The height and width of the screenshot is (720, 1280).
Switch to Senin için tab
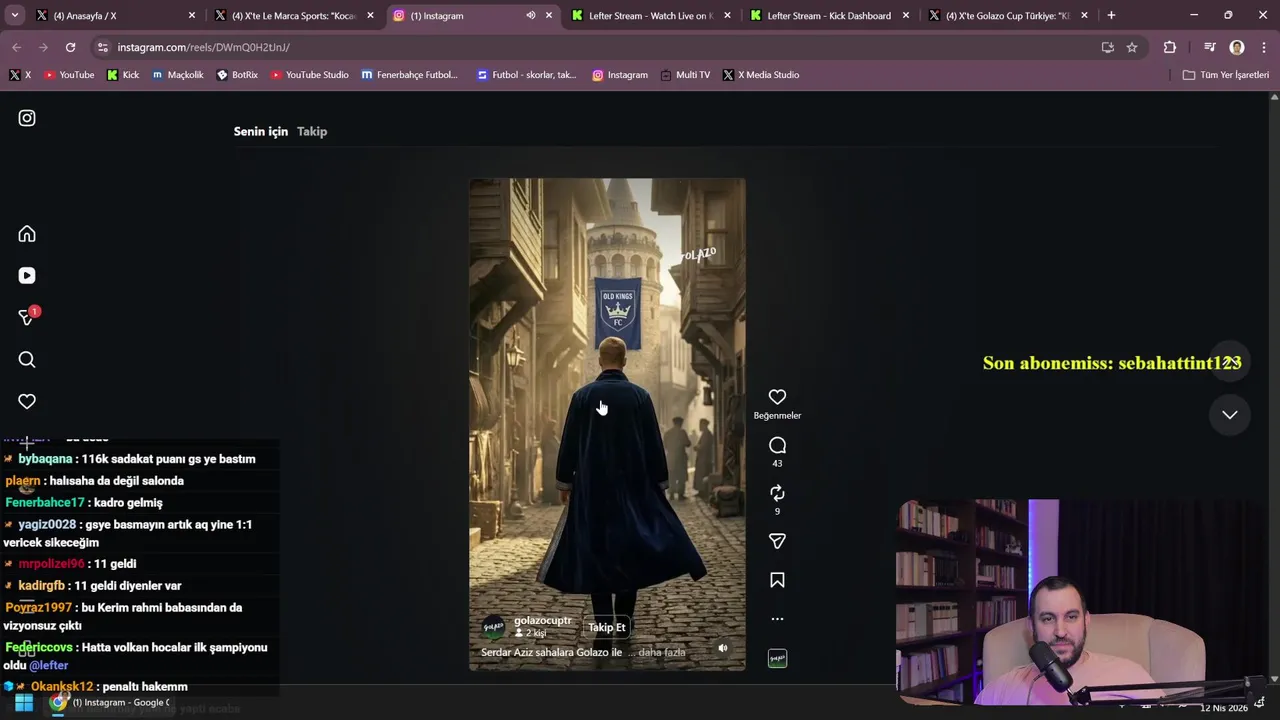pos(260,131)
